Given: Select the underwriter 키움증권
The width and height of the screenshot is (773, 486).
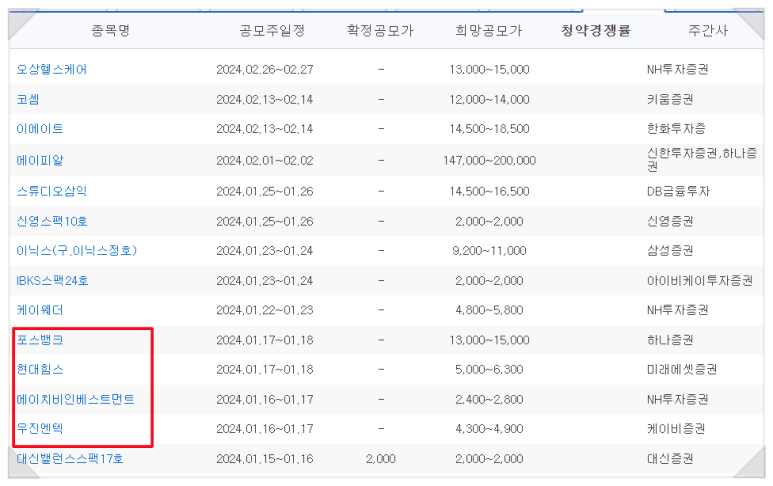Looking at the screenshot, I should [x=670, y=100].
